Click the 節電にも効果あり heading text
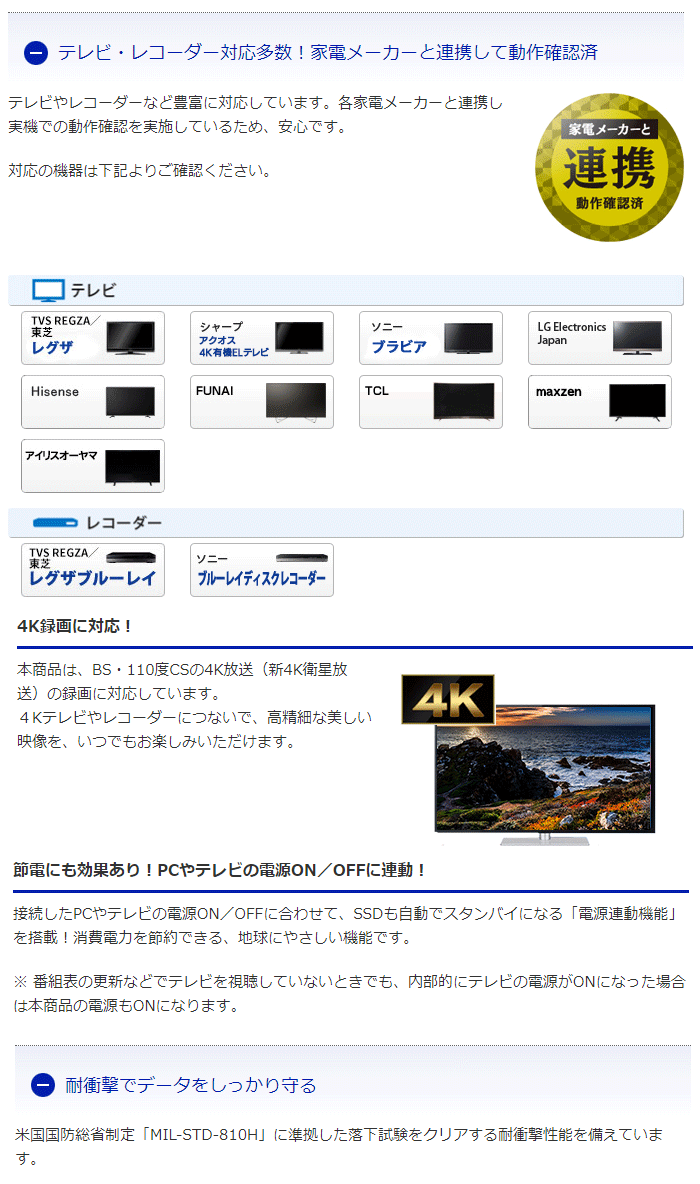The width and height of the screenshot is (700, 1184). [x=220, y=870]
